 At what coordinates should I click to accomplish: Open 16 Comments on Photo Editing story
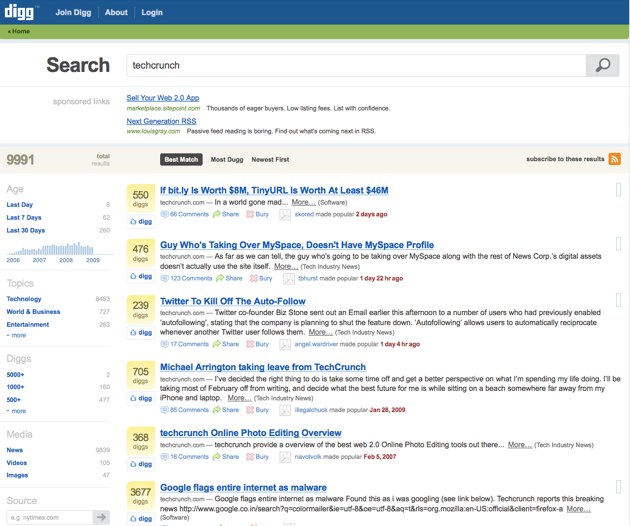coord(185,456)
